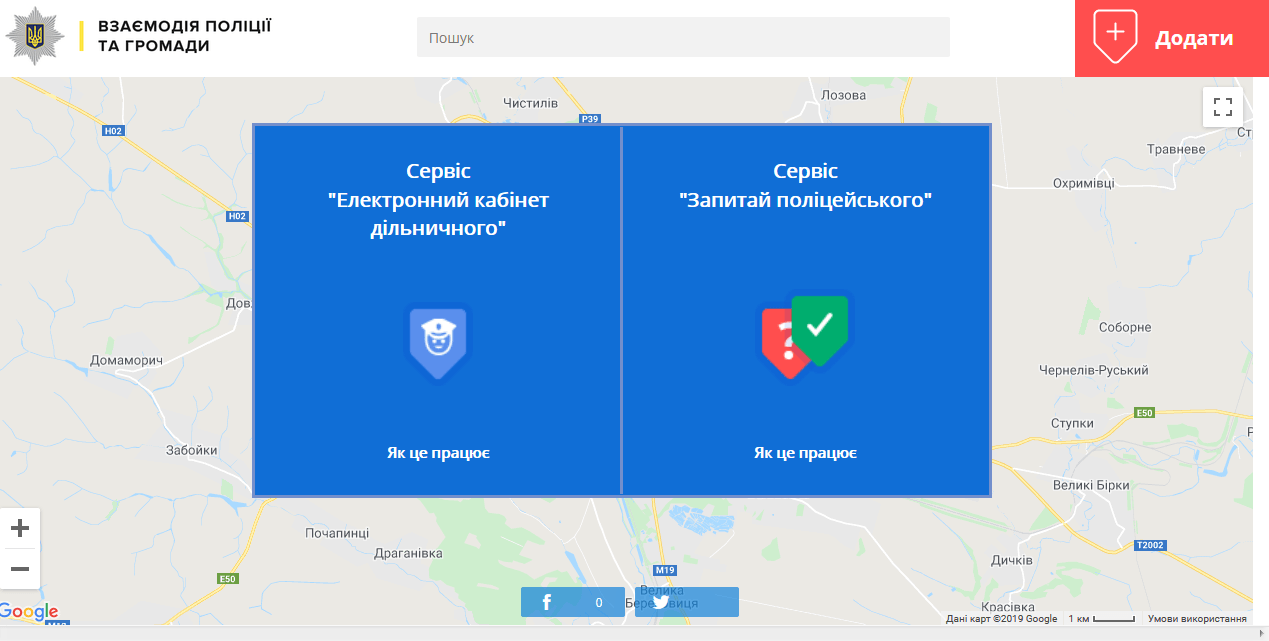1269x641 pixels.
Task: Click Великі Бірки label on the map
Action: 1091,485
